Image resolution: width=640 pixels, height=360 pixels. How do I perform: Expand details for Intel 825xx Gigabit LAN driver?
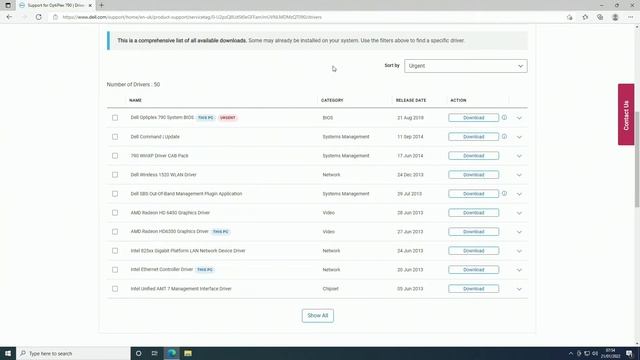coord(519,251)
